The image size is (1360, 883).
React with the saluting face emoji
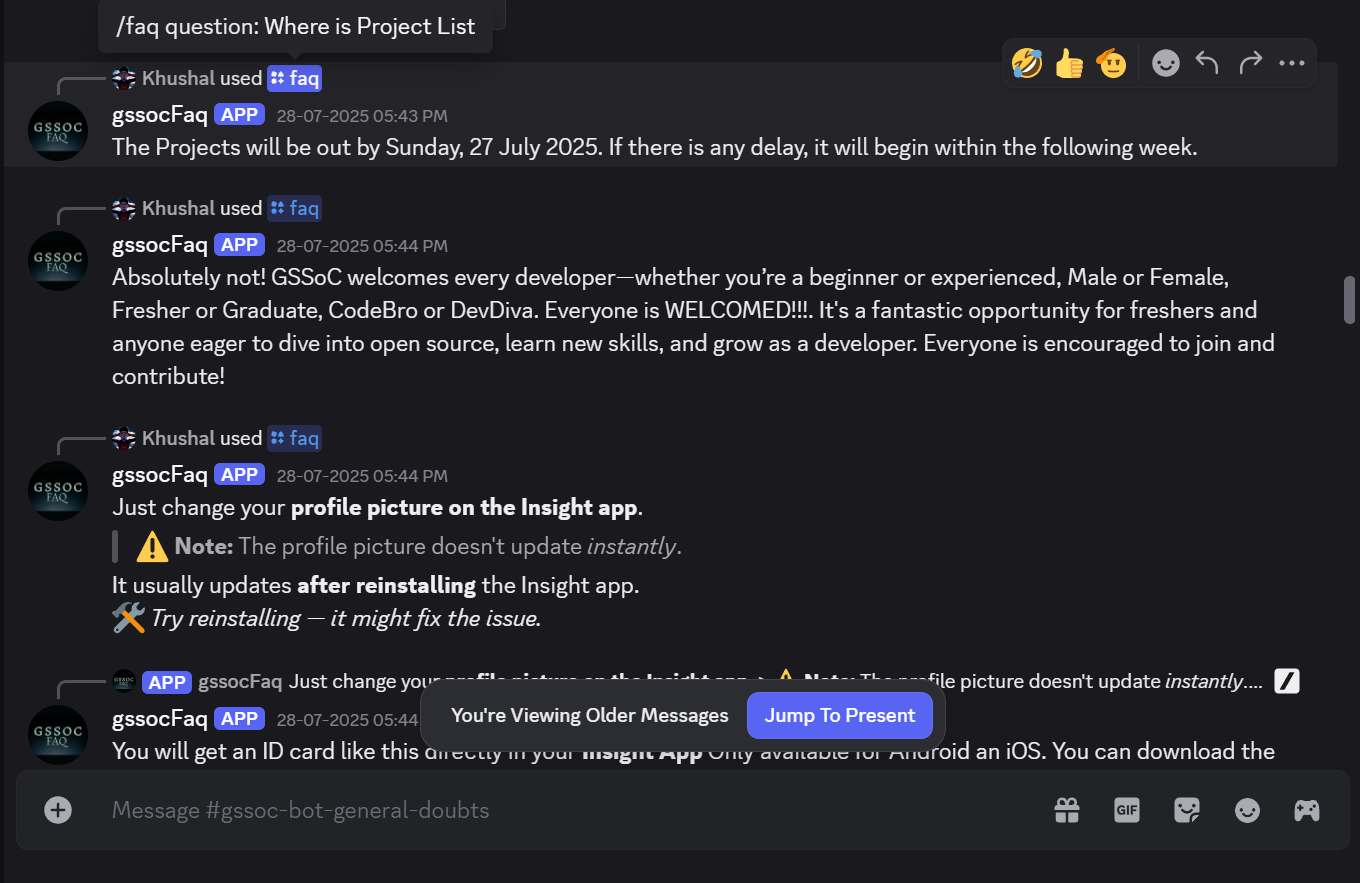pos(1111,64)
